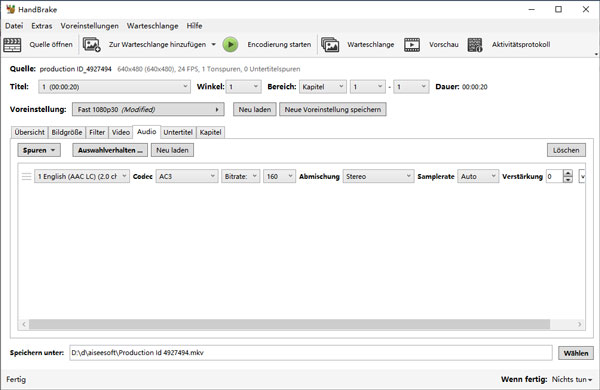Open the Datei menu
This screenshot has width=600, height=390.
[x=14, y=26]
